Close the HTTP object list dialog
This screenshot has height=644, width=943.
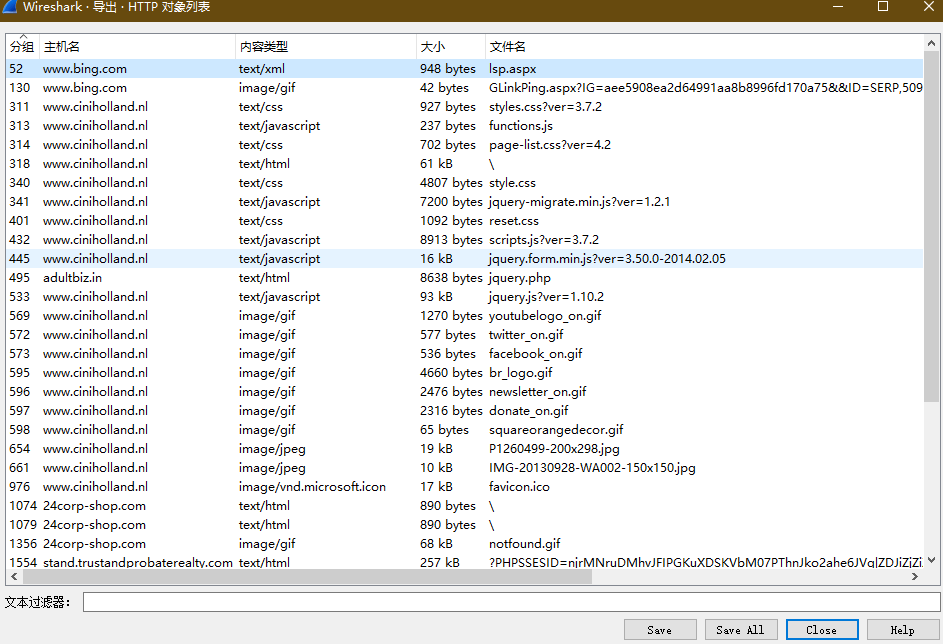click(x=822, y=630)
